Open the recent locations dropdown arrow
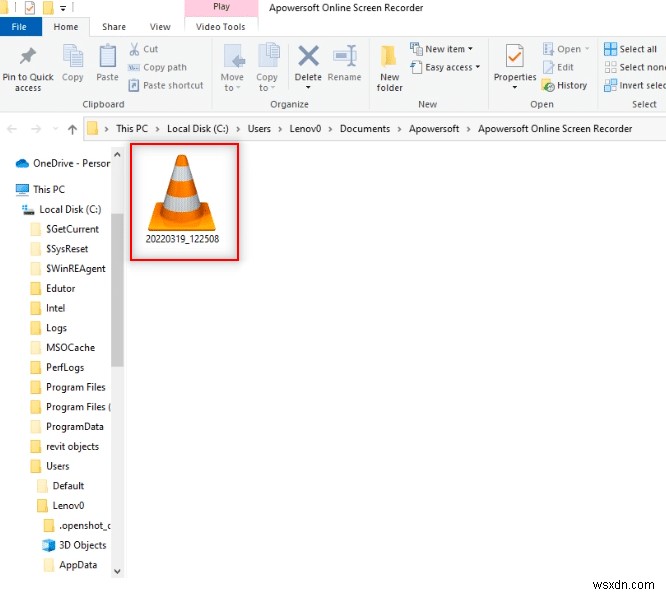 (55, 129)
